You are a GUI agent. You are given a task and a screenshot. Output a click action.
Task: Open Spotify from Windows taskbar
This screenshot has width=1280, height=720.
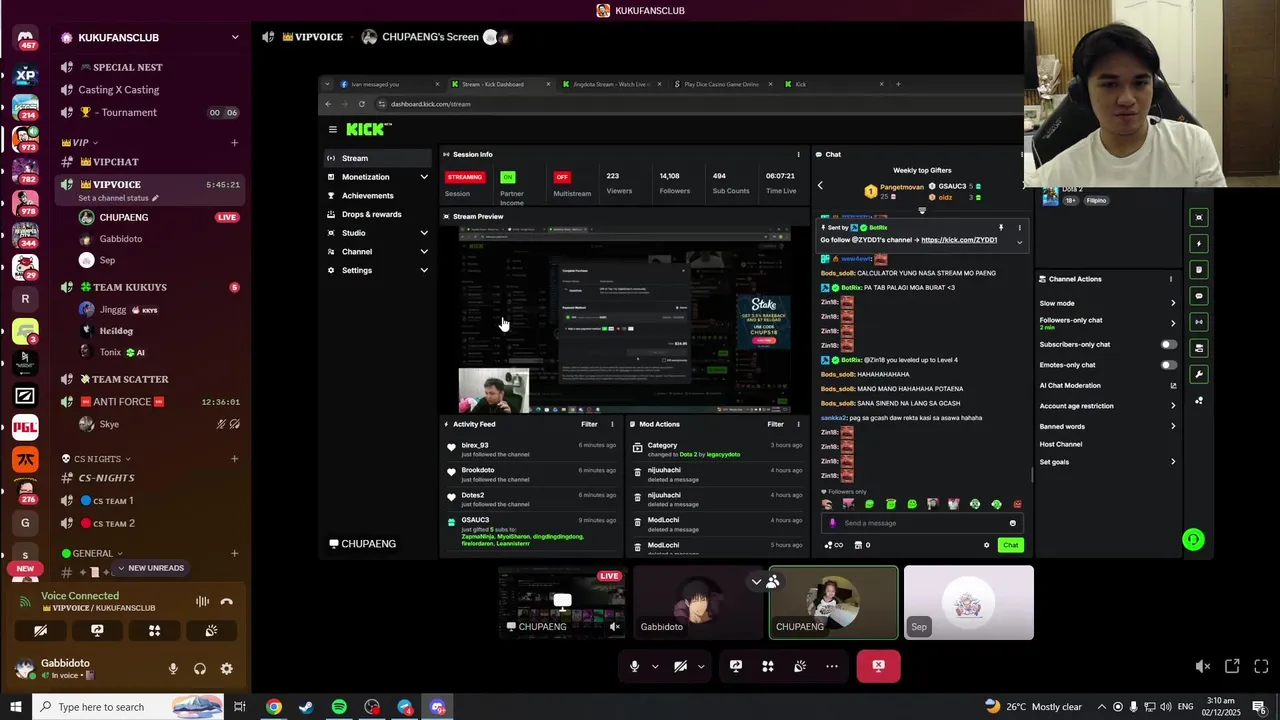tap(339, 707)
